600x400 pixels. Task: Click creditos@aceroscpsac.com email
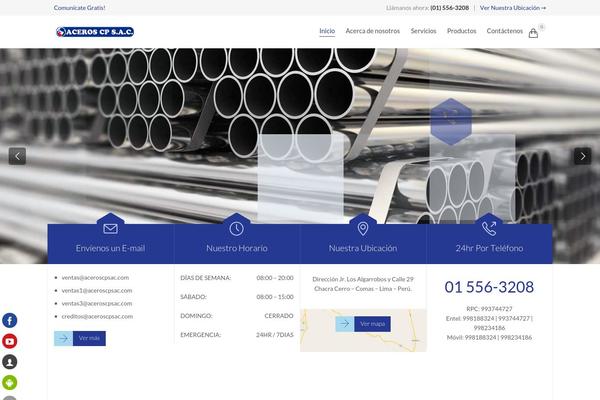tap(97, 317)
